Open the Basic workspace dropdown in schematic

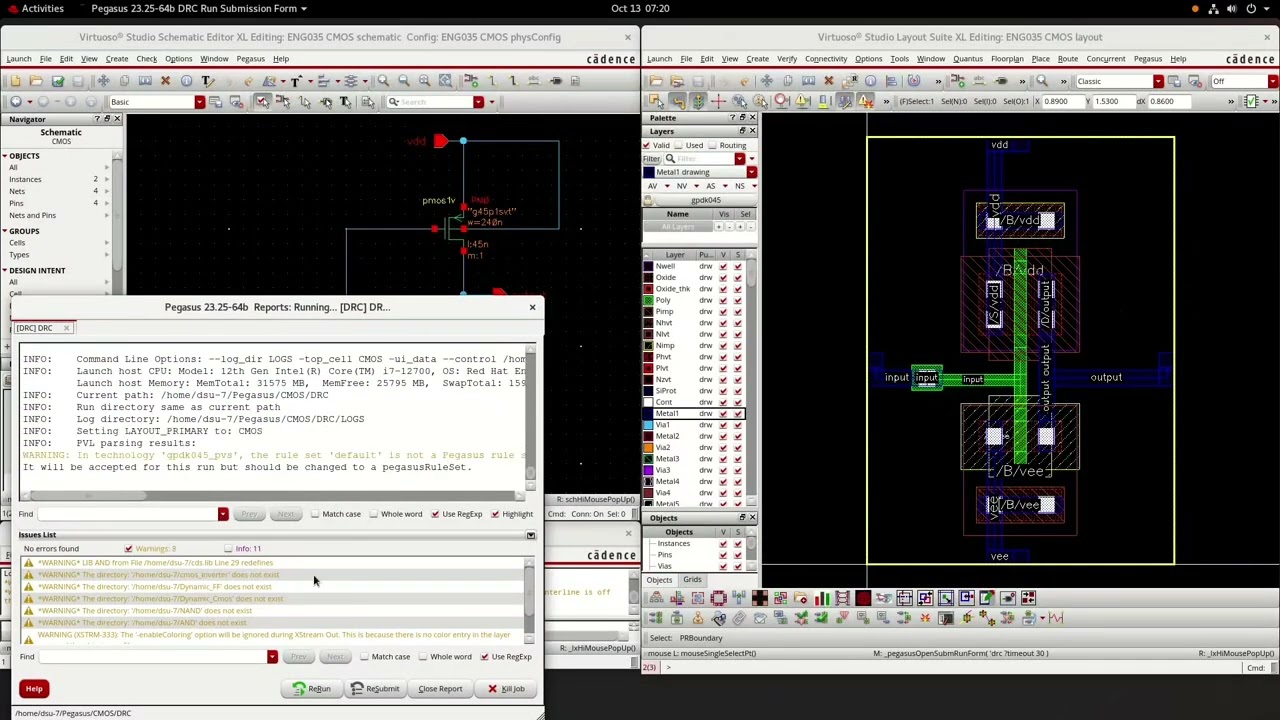coord(200,102)
